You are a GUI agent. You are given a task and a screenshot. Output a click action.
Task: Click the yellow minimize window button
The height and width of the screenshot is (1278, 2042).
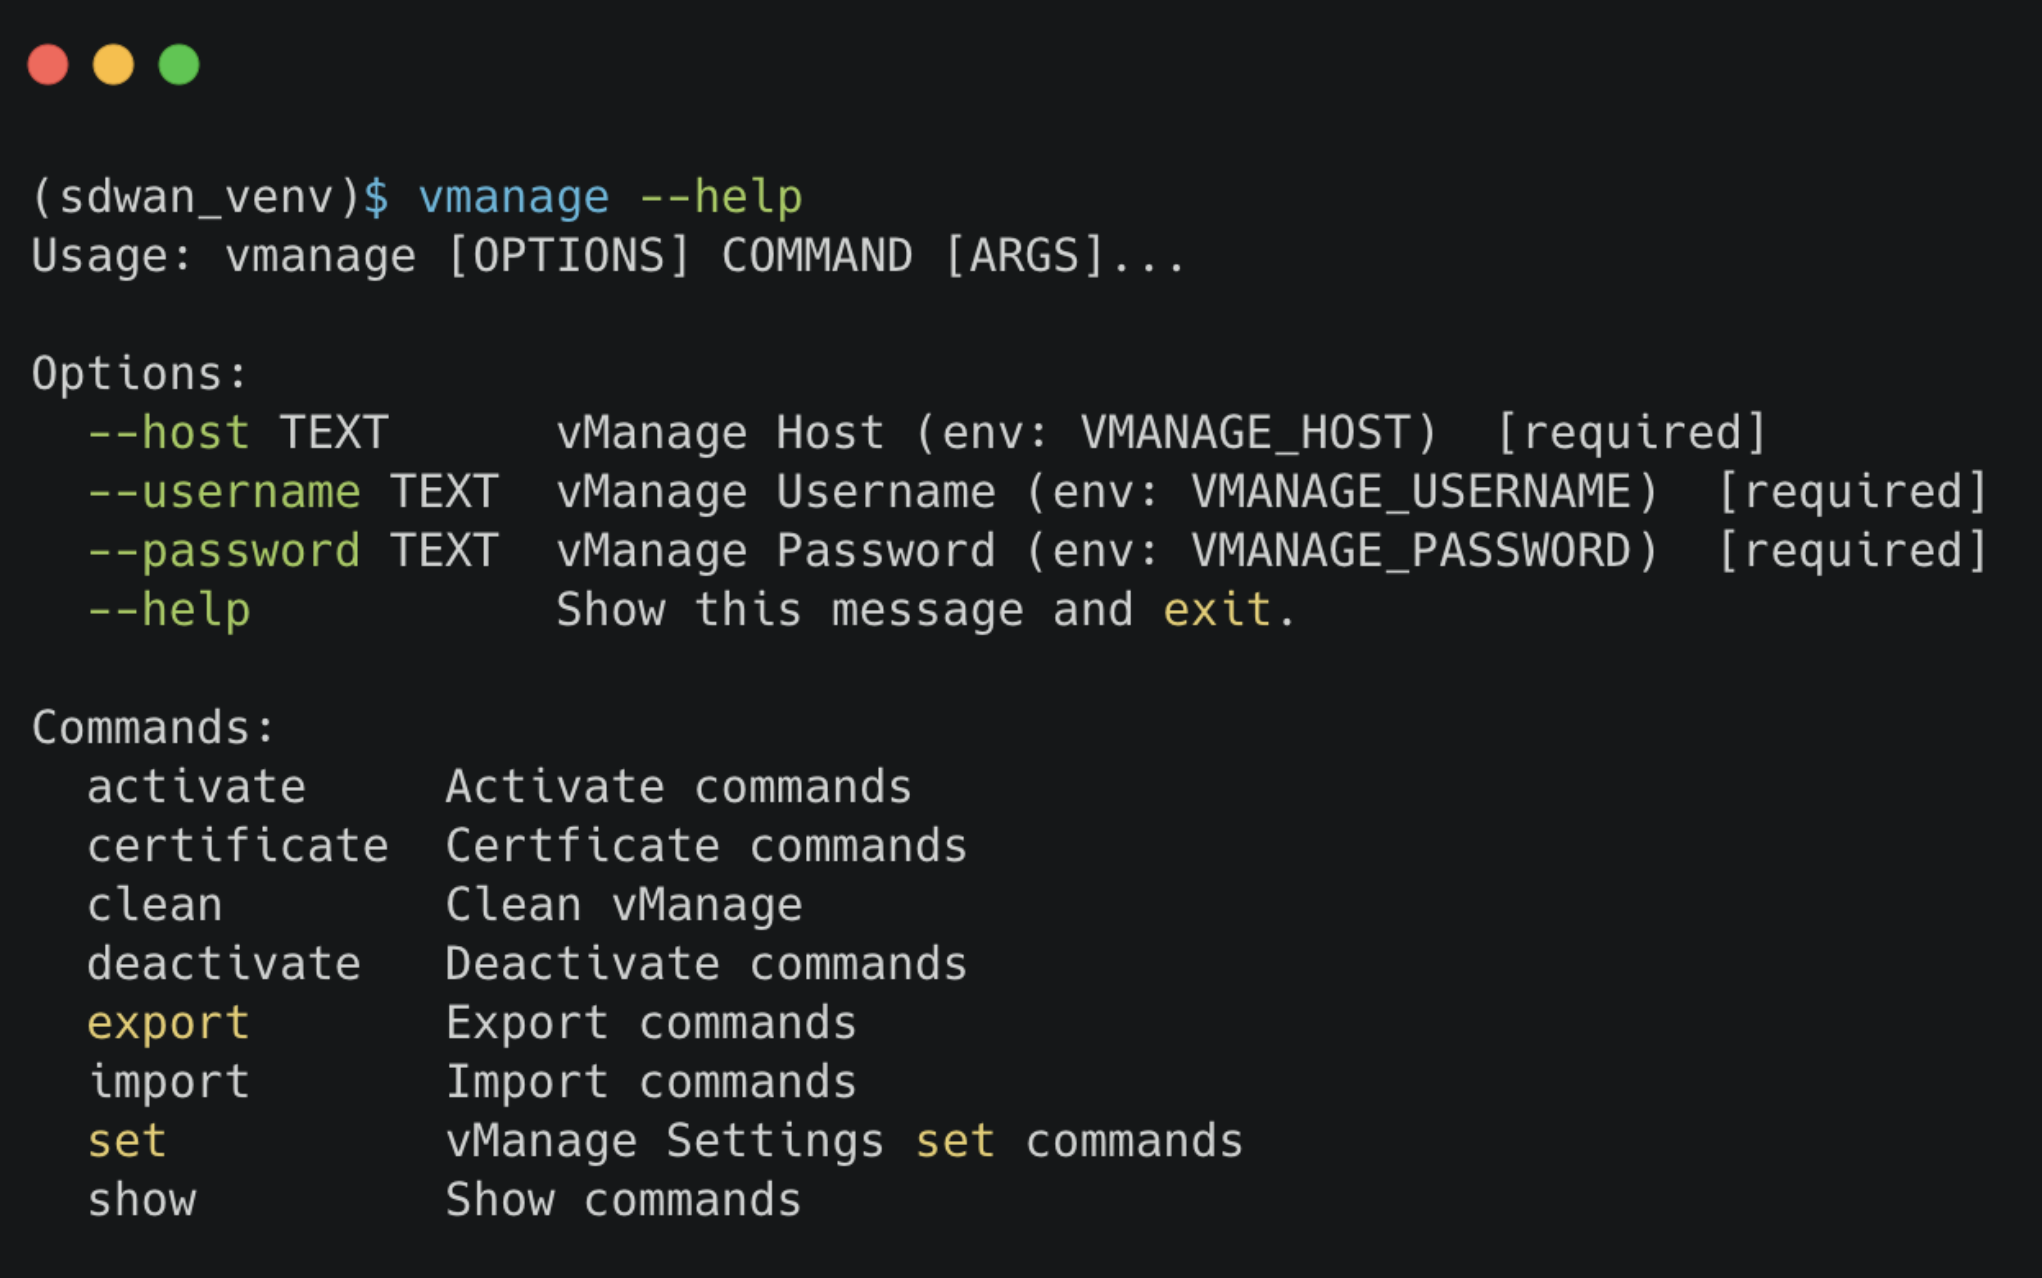113,65
